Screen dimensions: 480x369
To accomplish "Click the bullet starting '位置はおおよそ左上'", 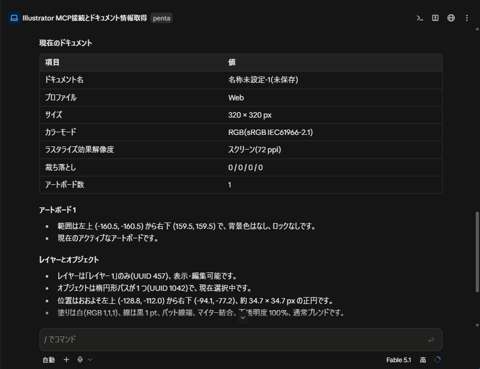I will point(195,301).
